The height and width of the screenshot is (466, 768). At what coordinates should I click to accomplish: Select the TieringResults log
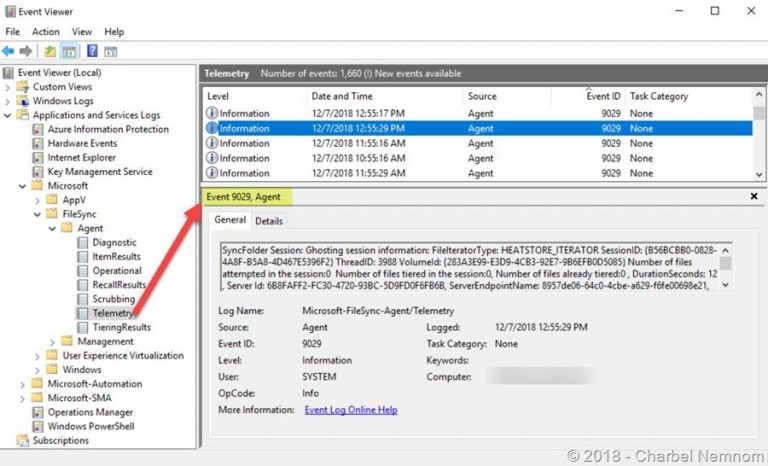pyautogui.click(x=121, y=327)
